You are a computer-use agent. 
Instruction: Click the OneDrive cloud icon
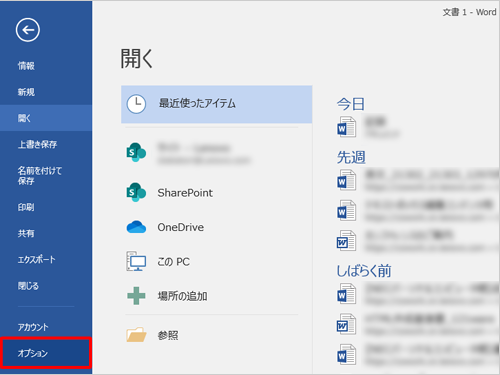136,227
